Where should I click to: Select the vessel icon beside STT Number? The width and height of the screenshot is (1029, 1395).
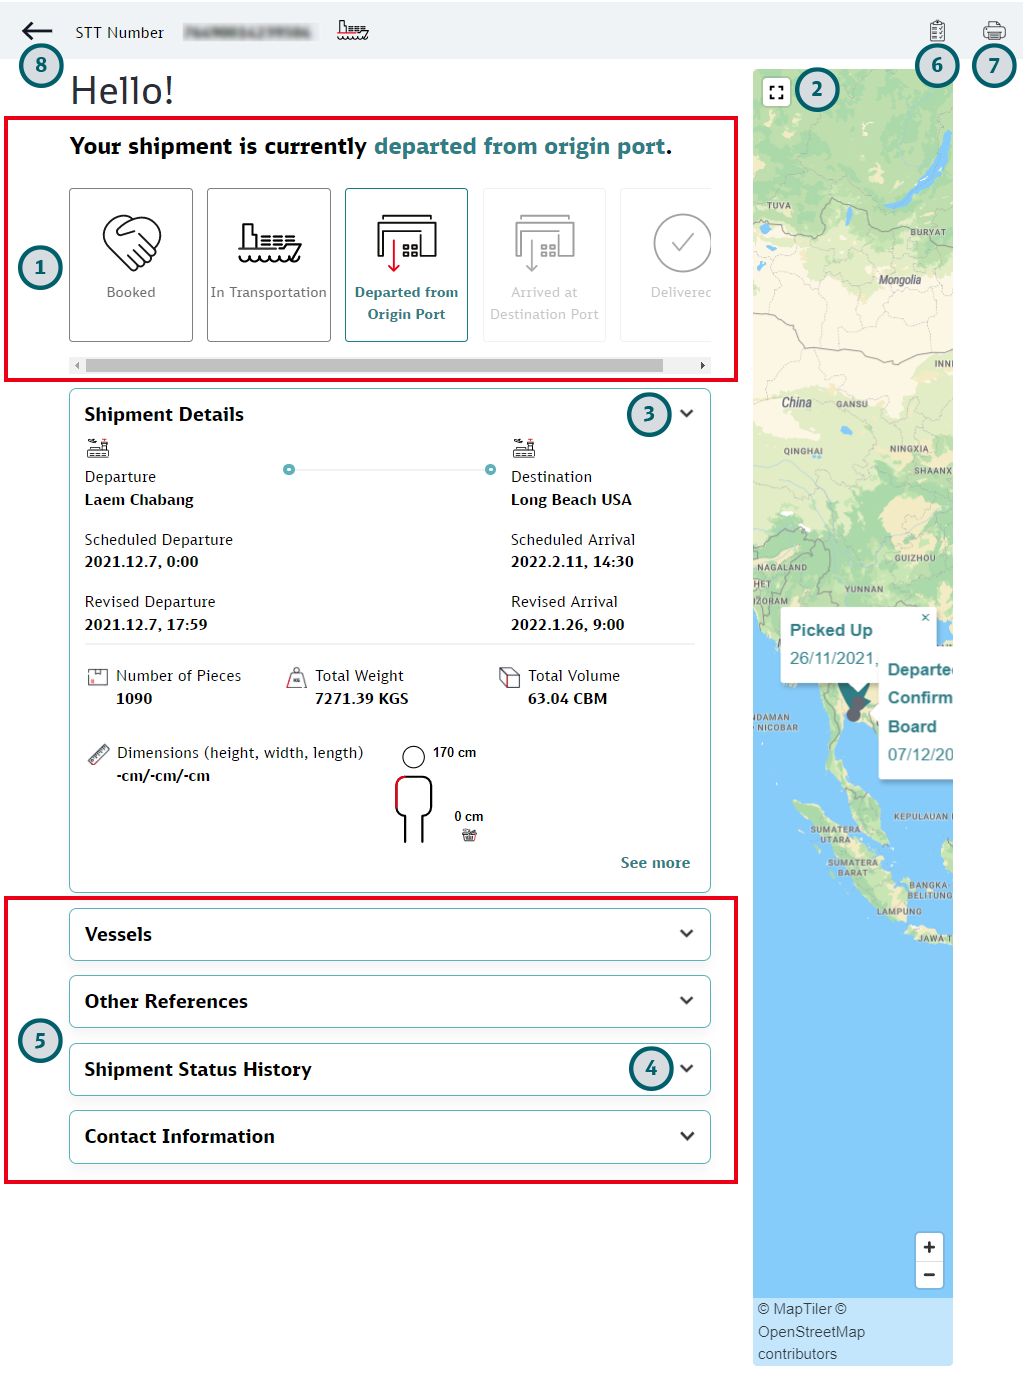coord(352,30)
